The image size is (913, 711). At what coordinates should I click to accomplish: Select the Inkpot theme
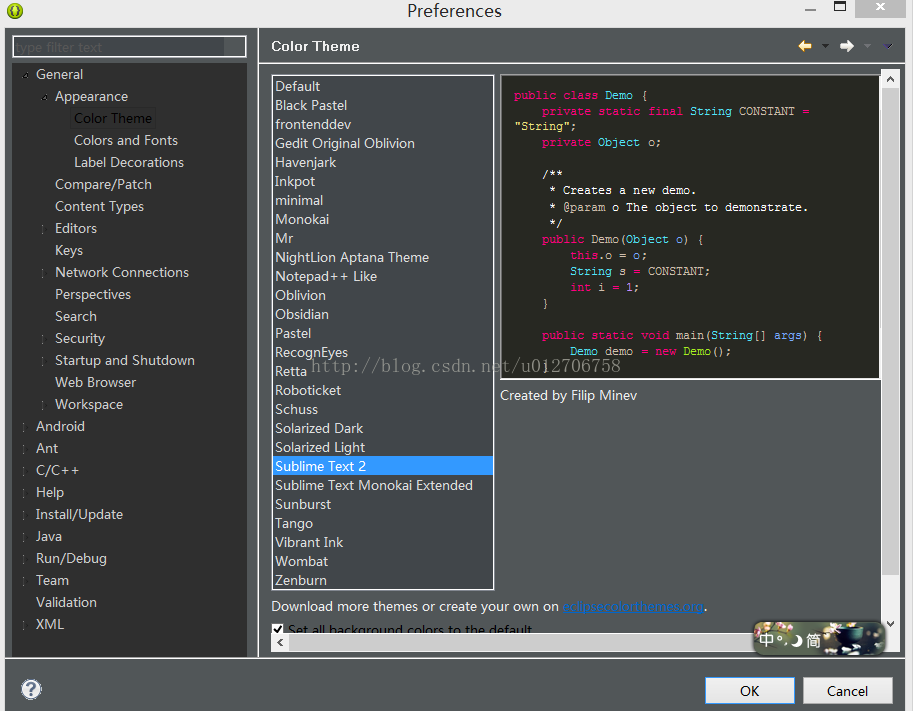point(383,182)
